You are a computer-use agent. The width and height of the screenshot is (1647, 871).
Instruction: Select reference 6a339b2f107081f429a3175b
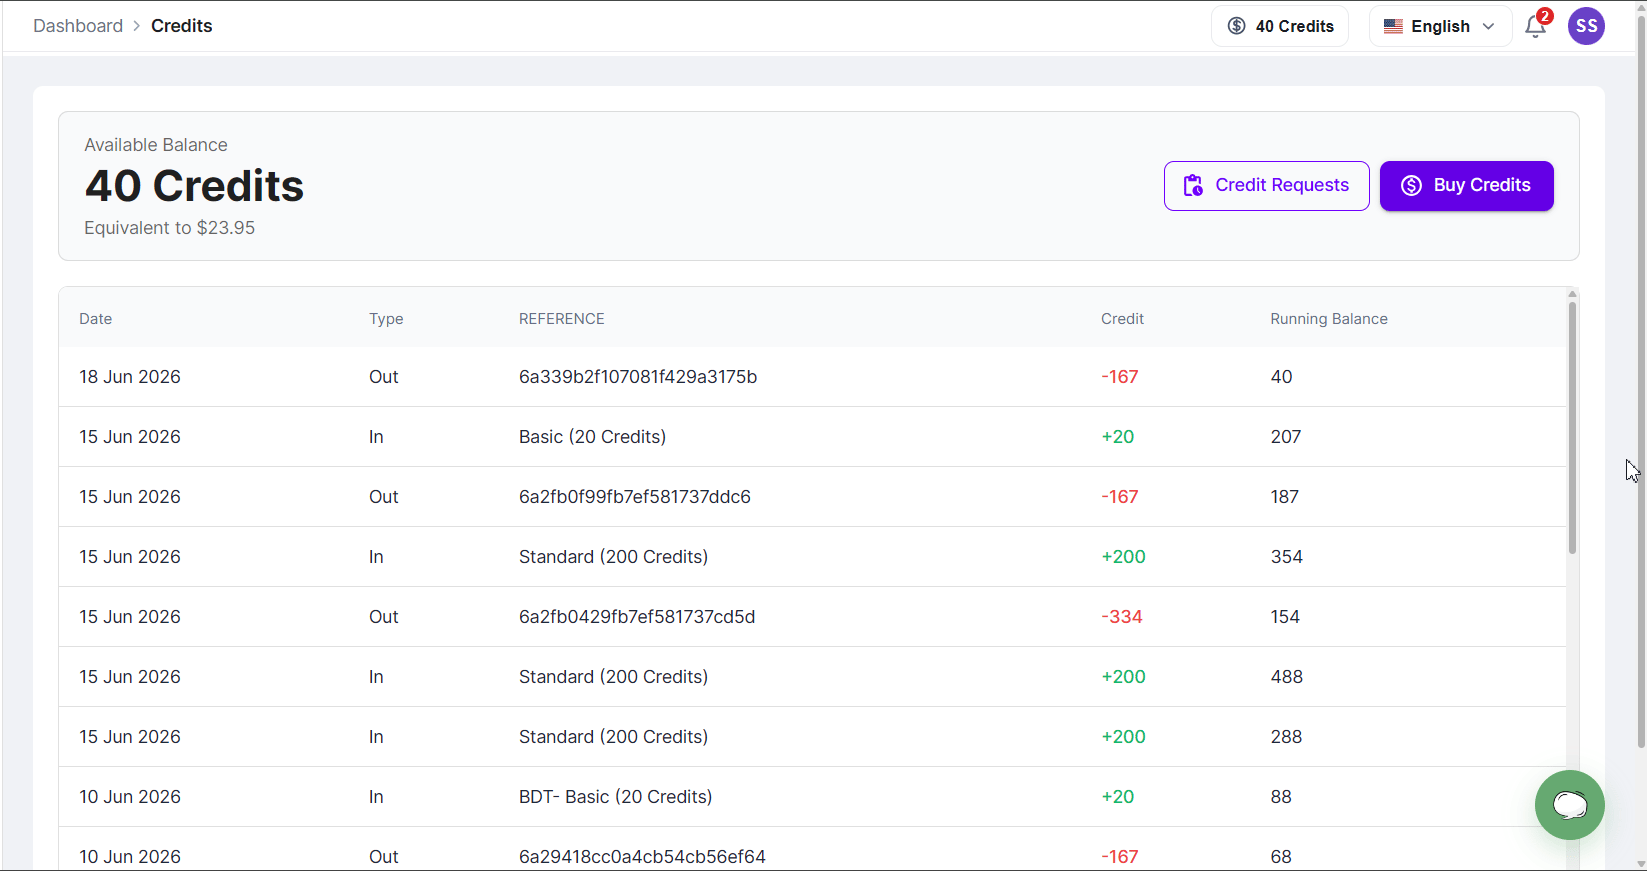click(638, 377)
